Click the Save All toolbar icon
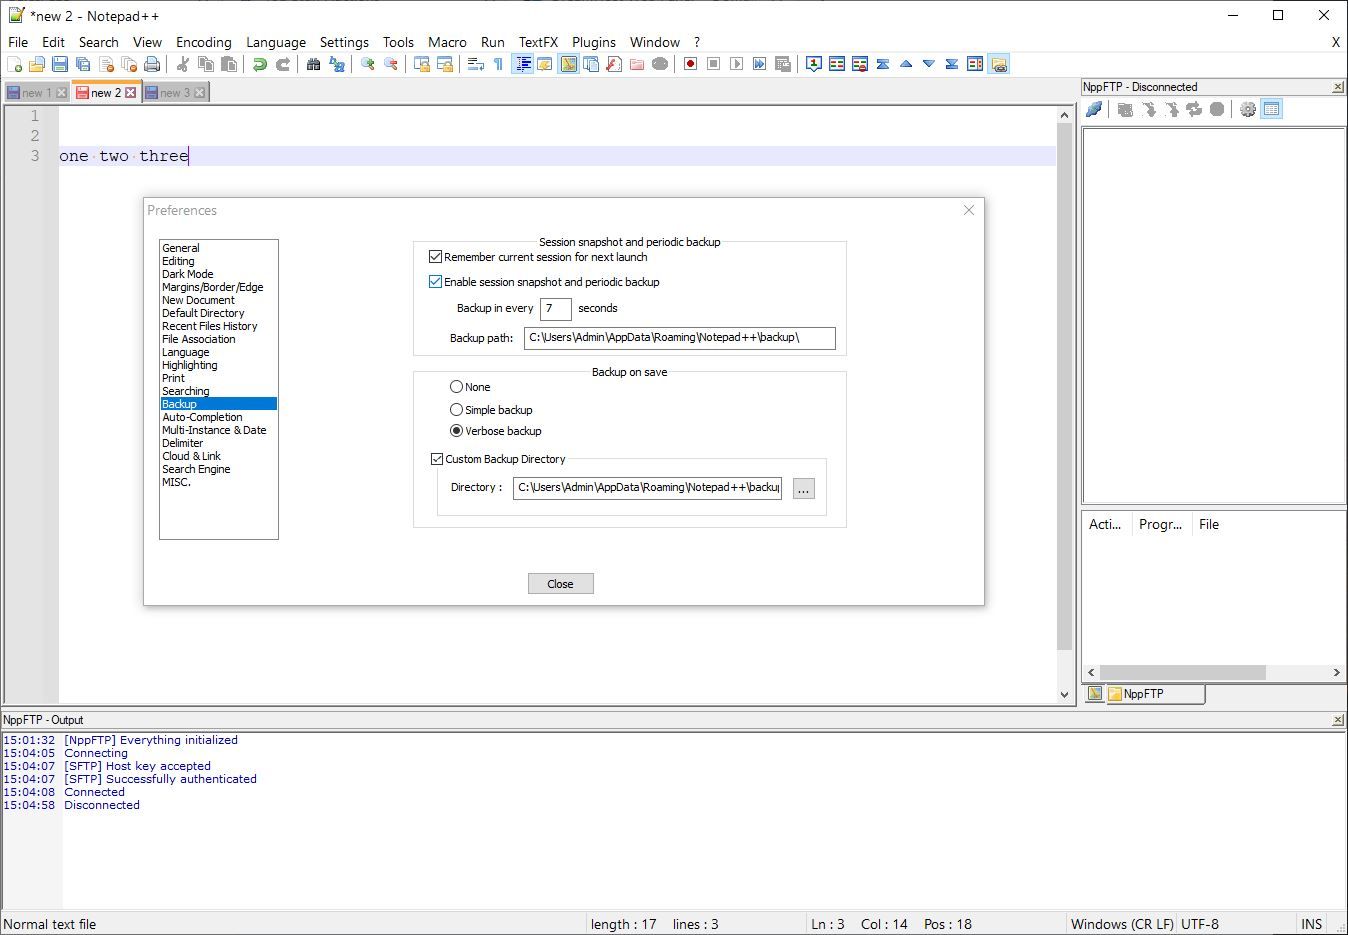The height and width of the screenshot is (935, 1348). click(83, 64)
